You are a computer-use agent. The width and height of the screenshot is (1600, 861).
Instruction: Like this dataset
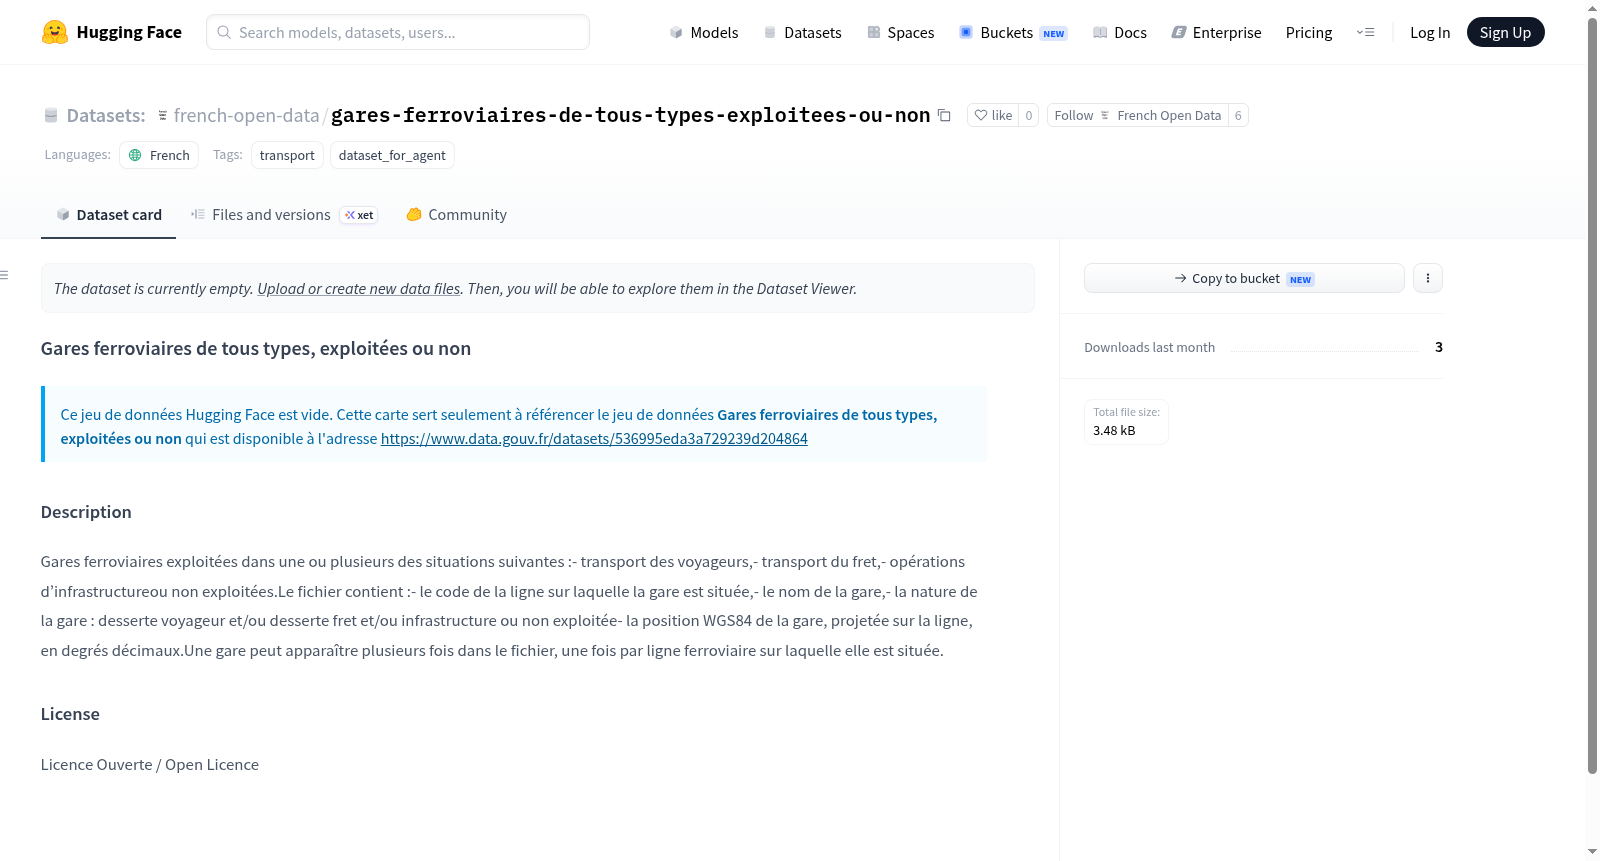(x=993, y=115)
